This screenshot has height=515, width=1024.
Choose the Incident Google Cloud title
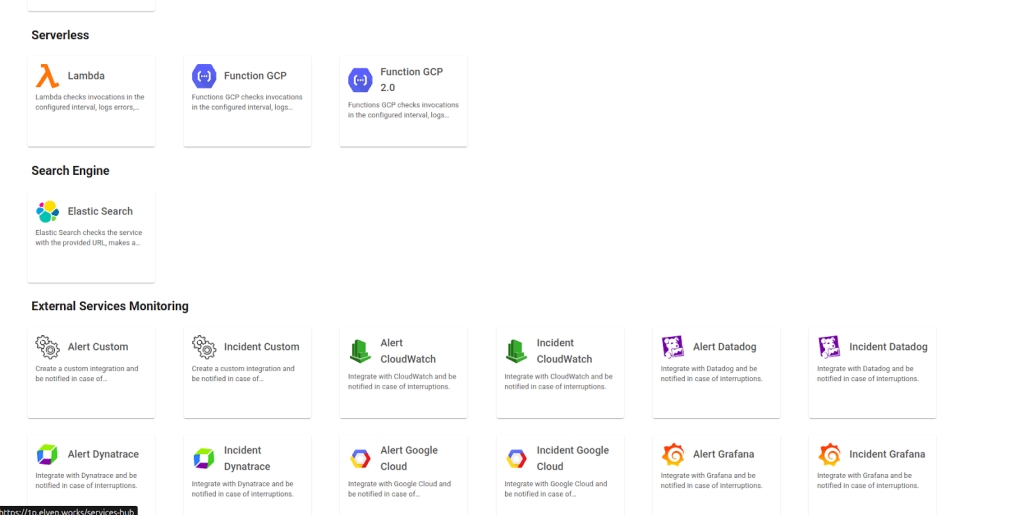[x=572, y=458]
